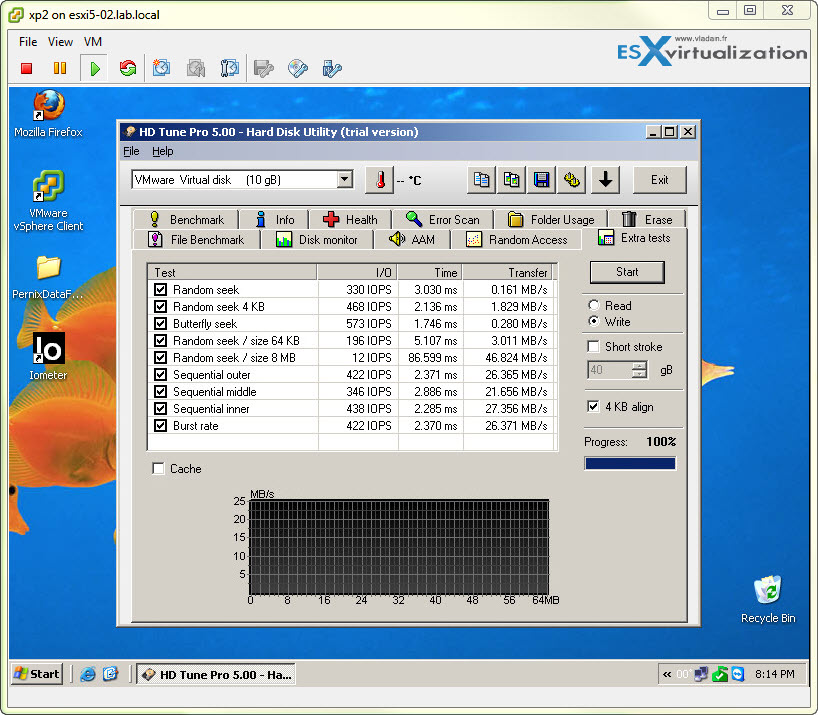Power on VM with green play icon
The width and height of the screenshot is (818, 715).
coord(94,68)
